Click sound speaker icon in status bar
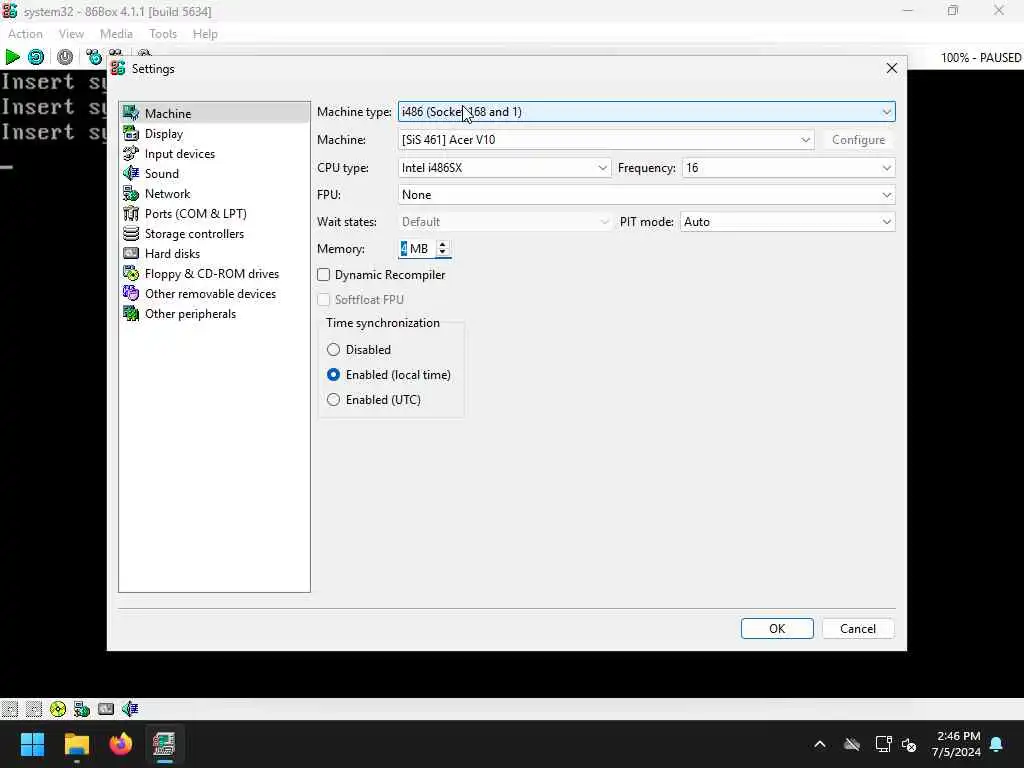The image size is (1024, 768). tap(130, 709)
